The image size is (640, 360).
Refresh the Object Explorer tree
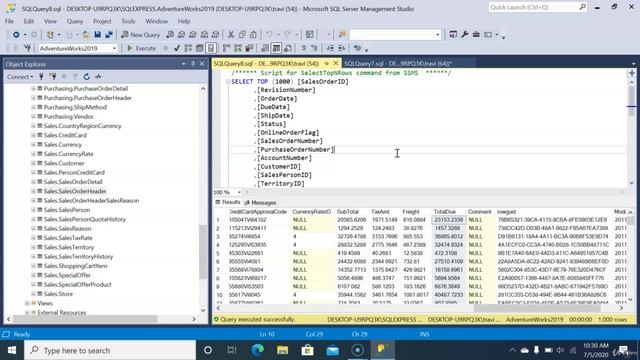click(87, 76)
